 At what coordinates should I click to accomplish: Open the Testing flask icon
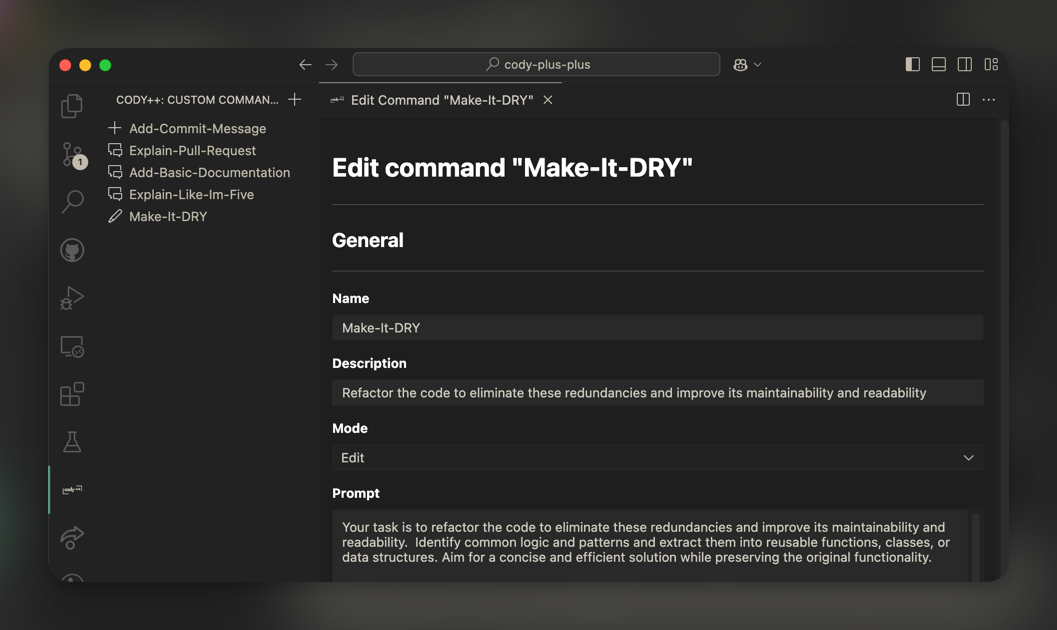pyautogui.click(x=72, y=442)
